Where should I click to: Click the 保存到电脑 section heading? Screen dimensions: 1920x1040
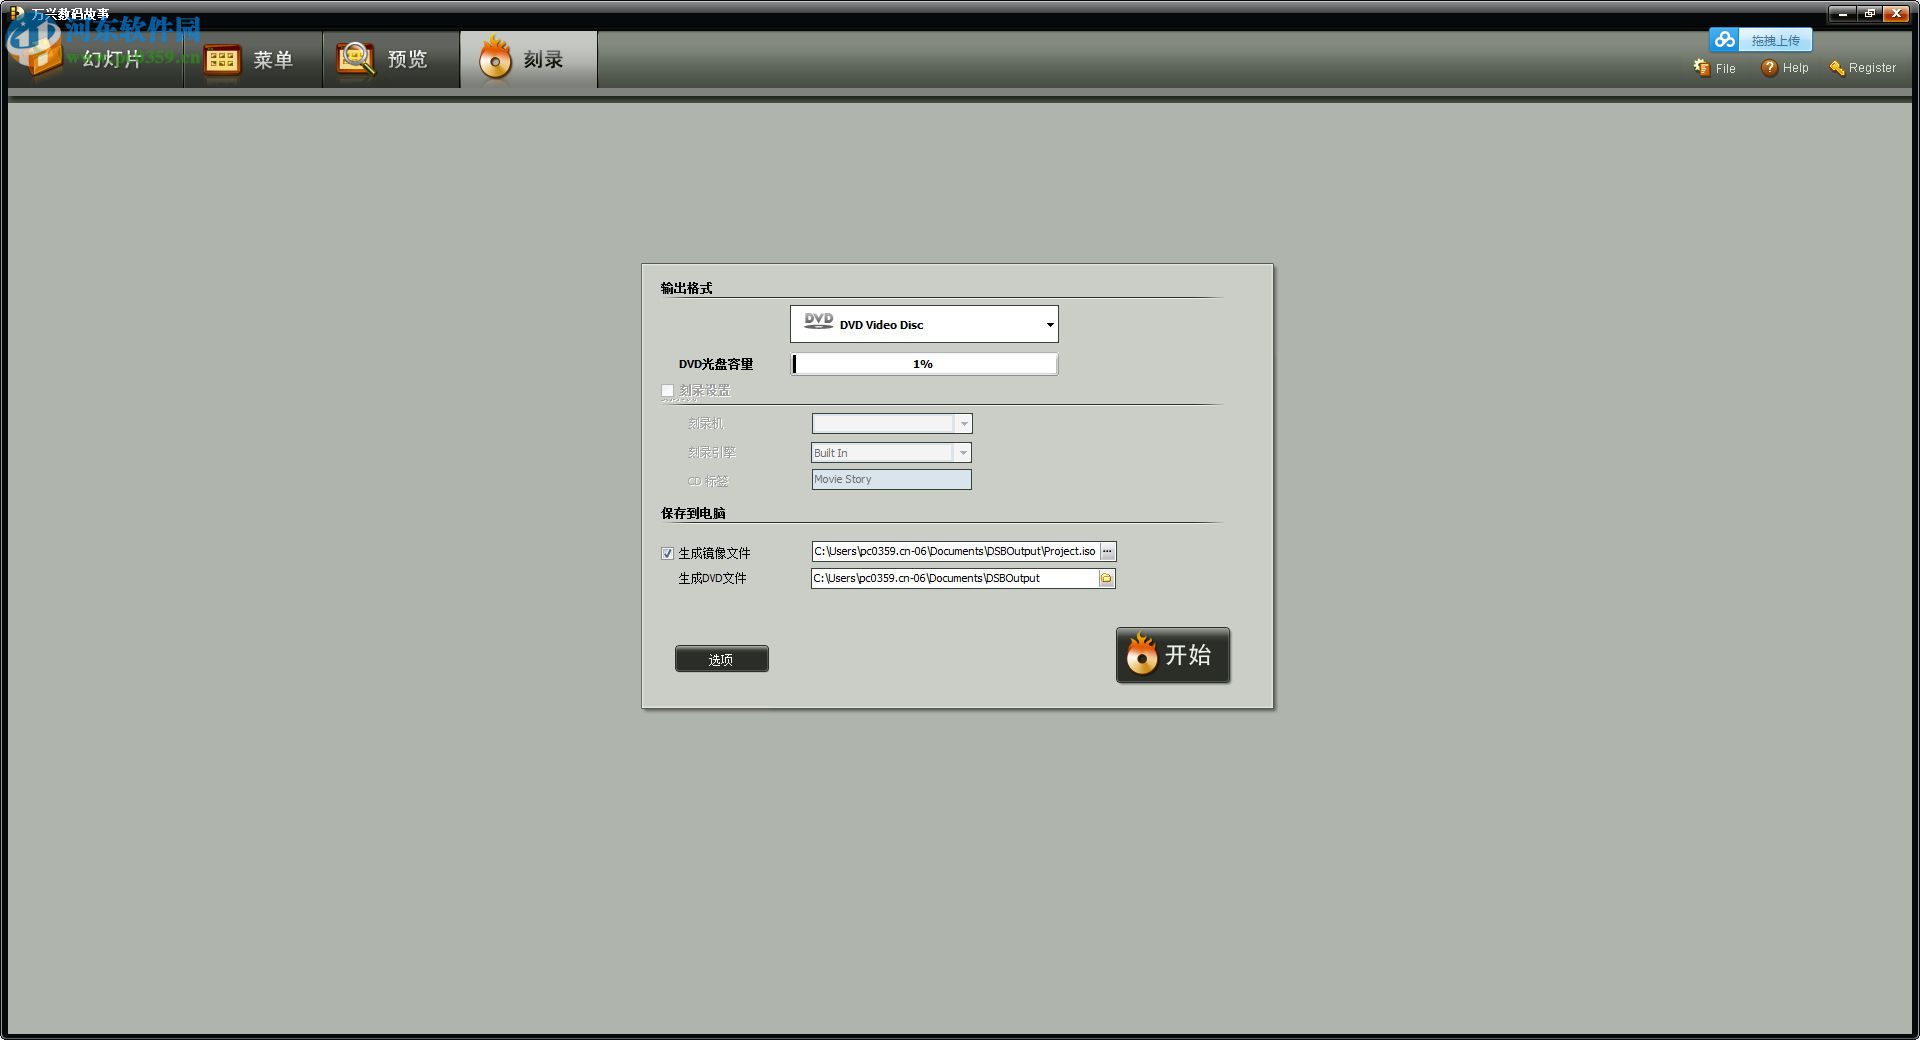(693, 513)
